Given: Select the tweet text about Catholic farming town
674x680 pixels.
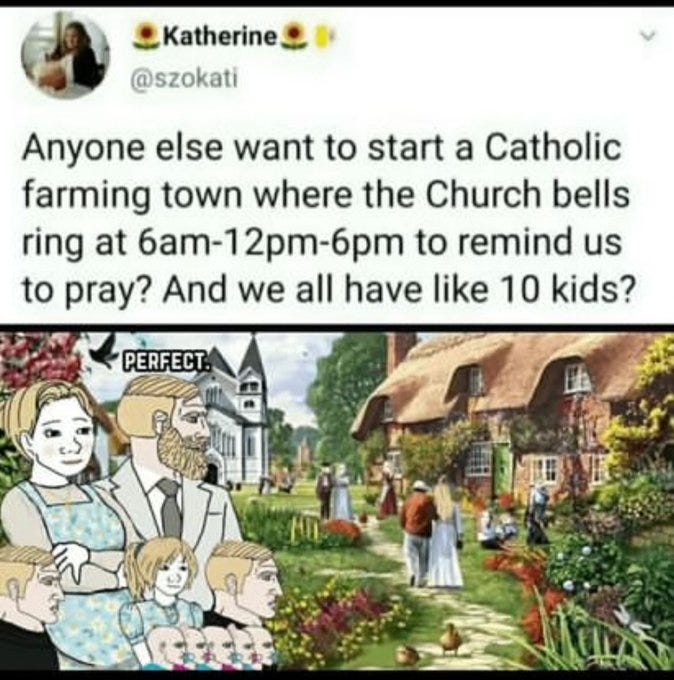Looking at the screenshot, I should coord(326,218).
